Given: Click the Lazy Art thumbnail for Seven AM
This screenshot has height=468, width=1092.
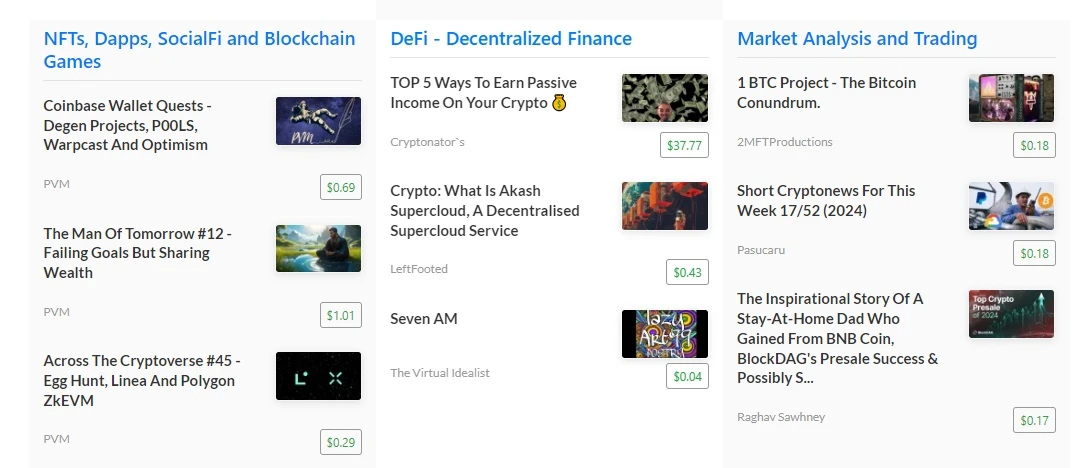Looking at the screenshot, I should pyautogui.click(x=665, y=334).
